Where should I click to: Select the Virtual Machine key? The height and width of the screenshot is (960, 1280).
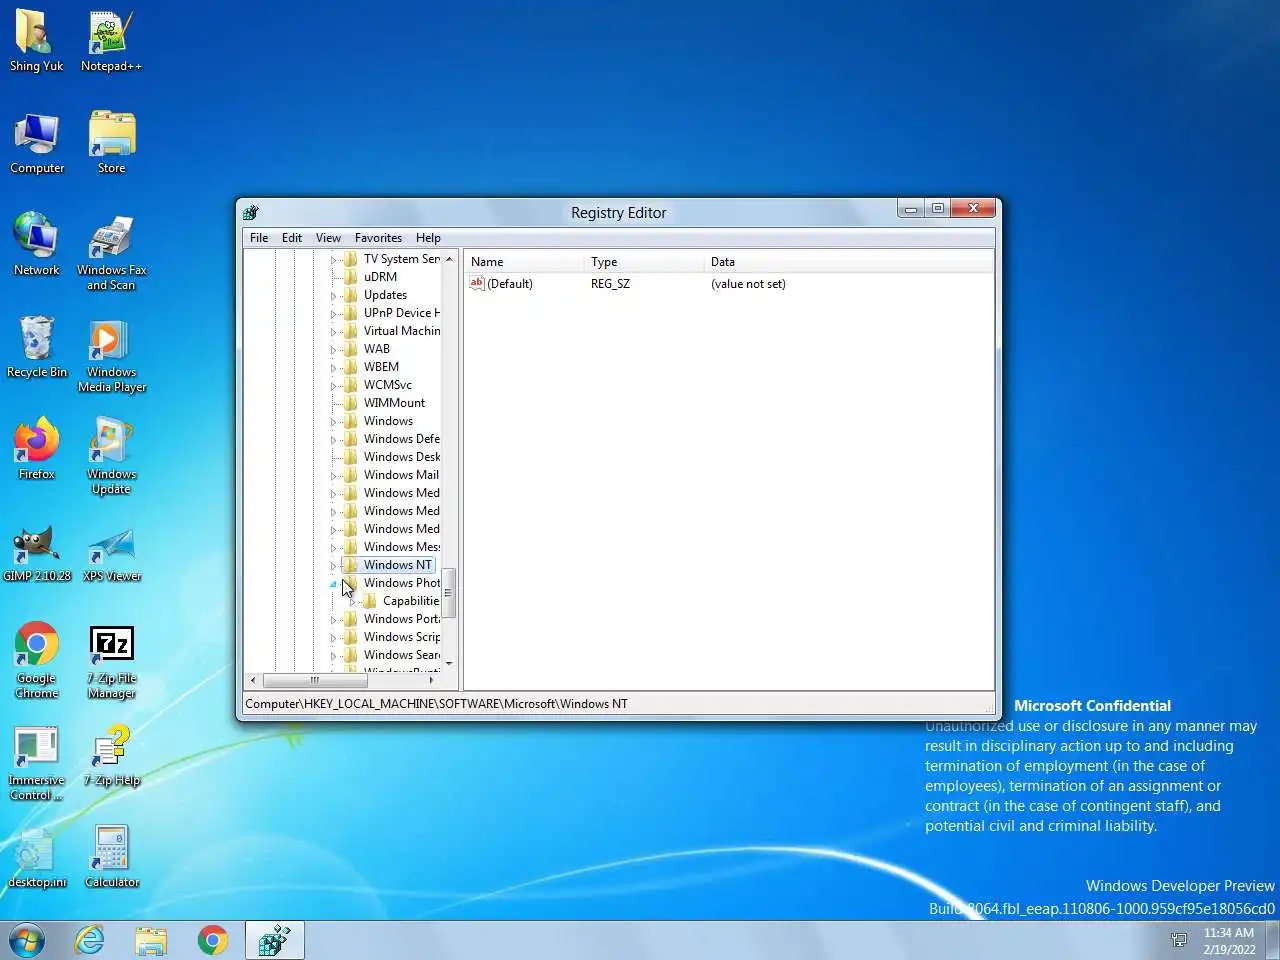401,331
